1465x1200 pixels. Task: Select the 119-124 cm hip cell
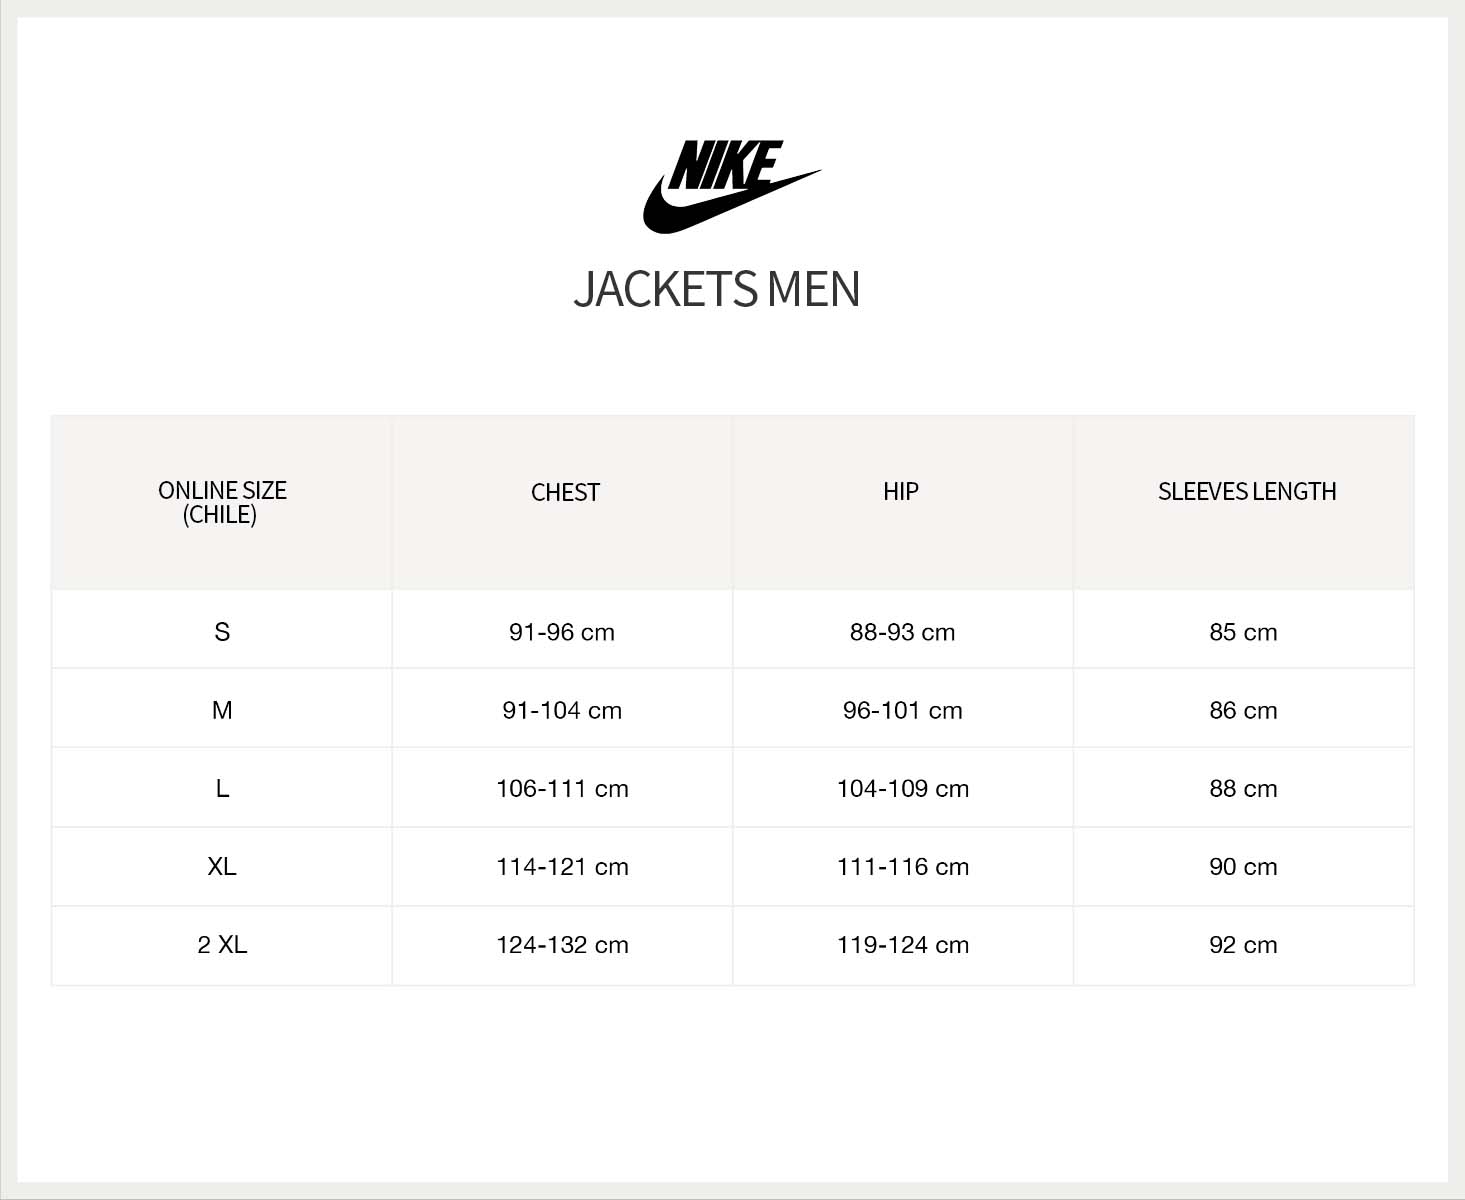902,944
